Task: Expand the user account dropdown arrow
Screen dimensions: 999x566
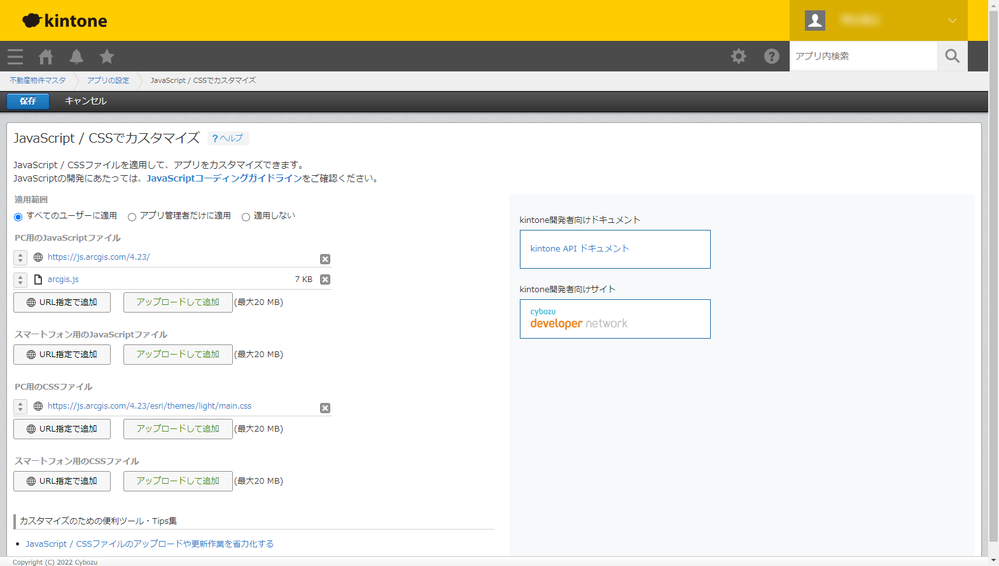Action: pyautogui.click(x=952, y=20)
